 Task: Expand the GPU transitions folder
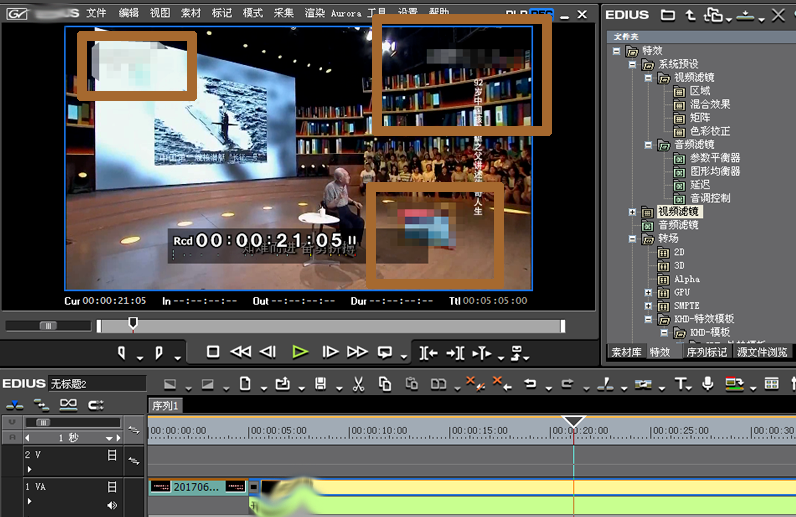[x=648, y=292]
